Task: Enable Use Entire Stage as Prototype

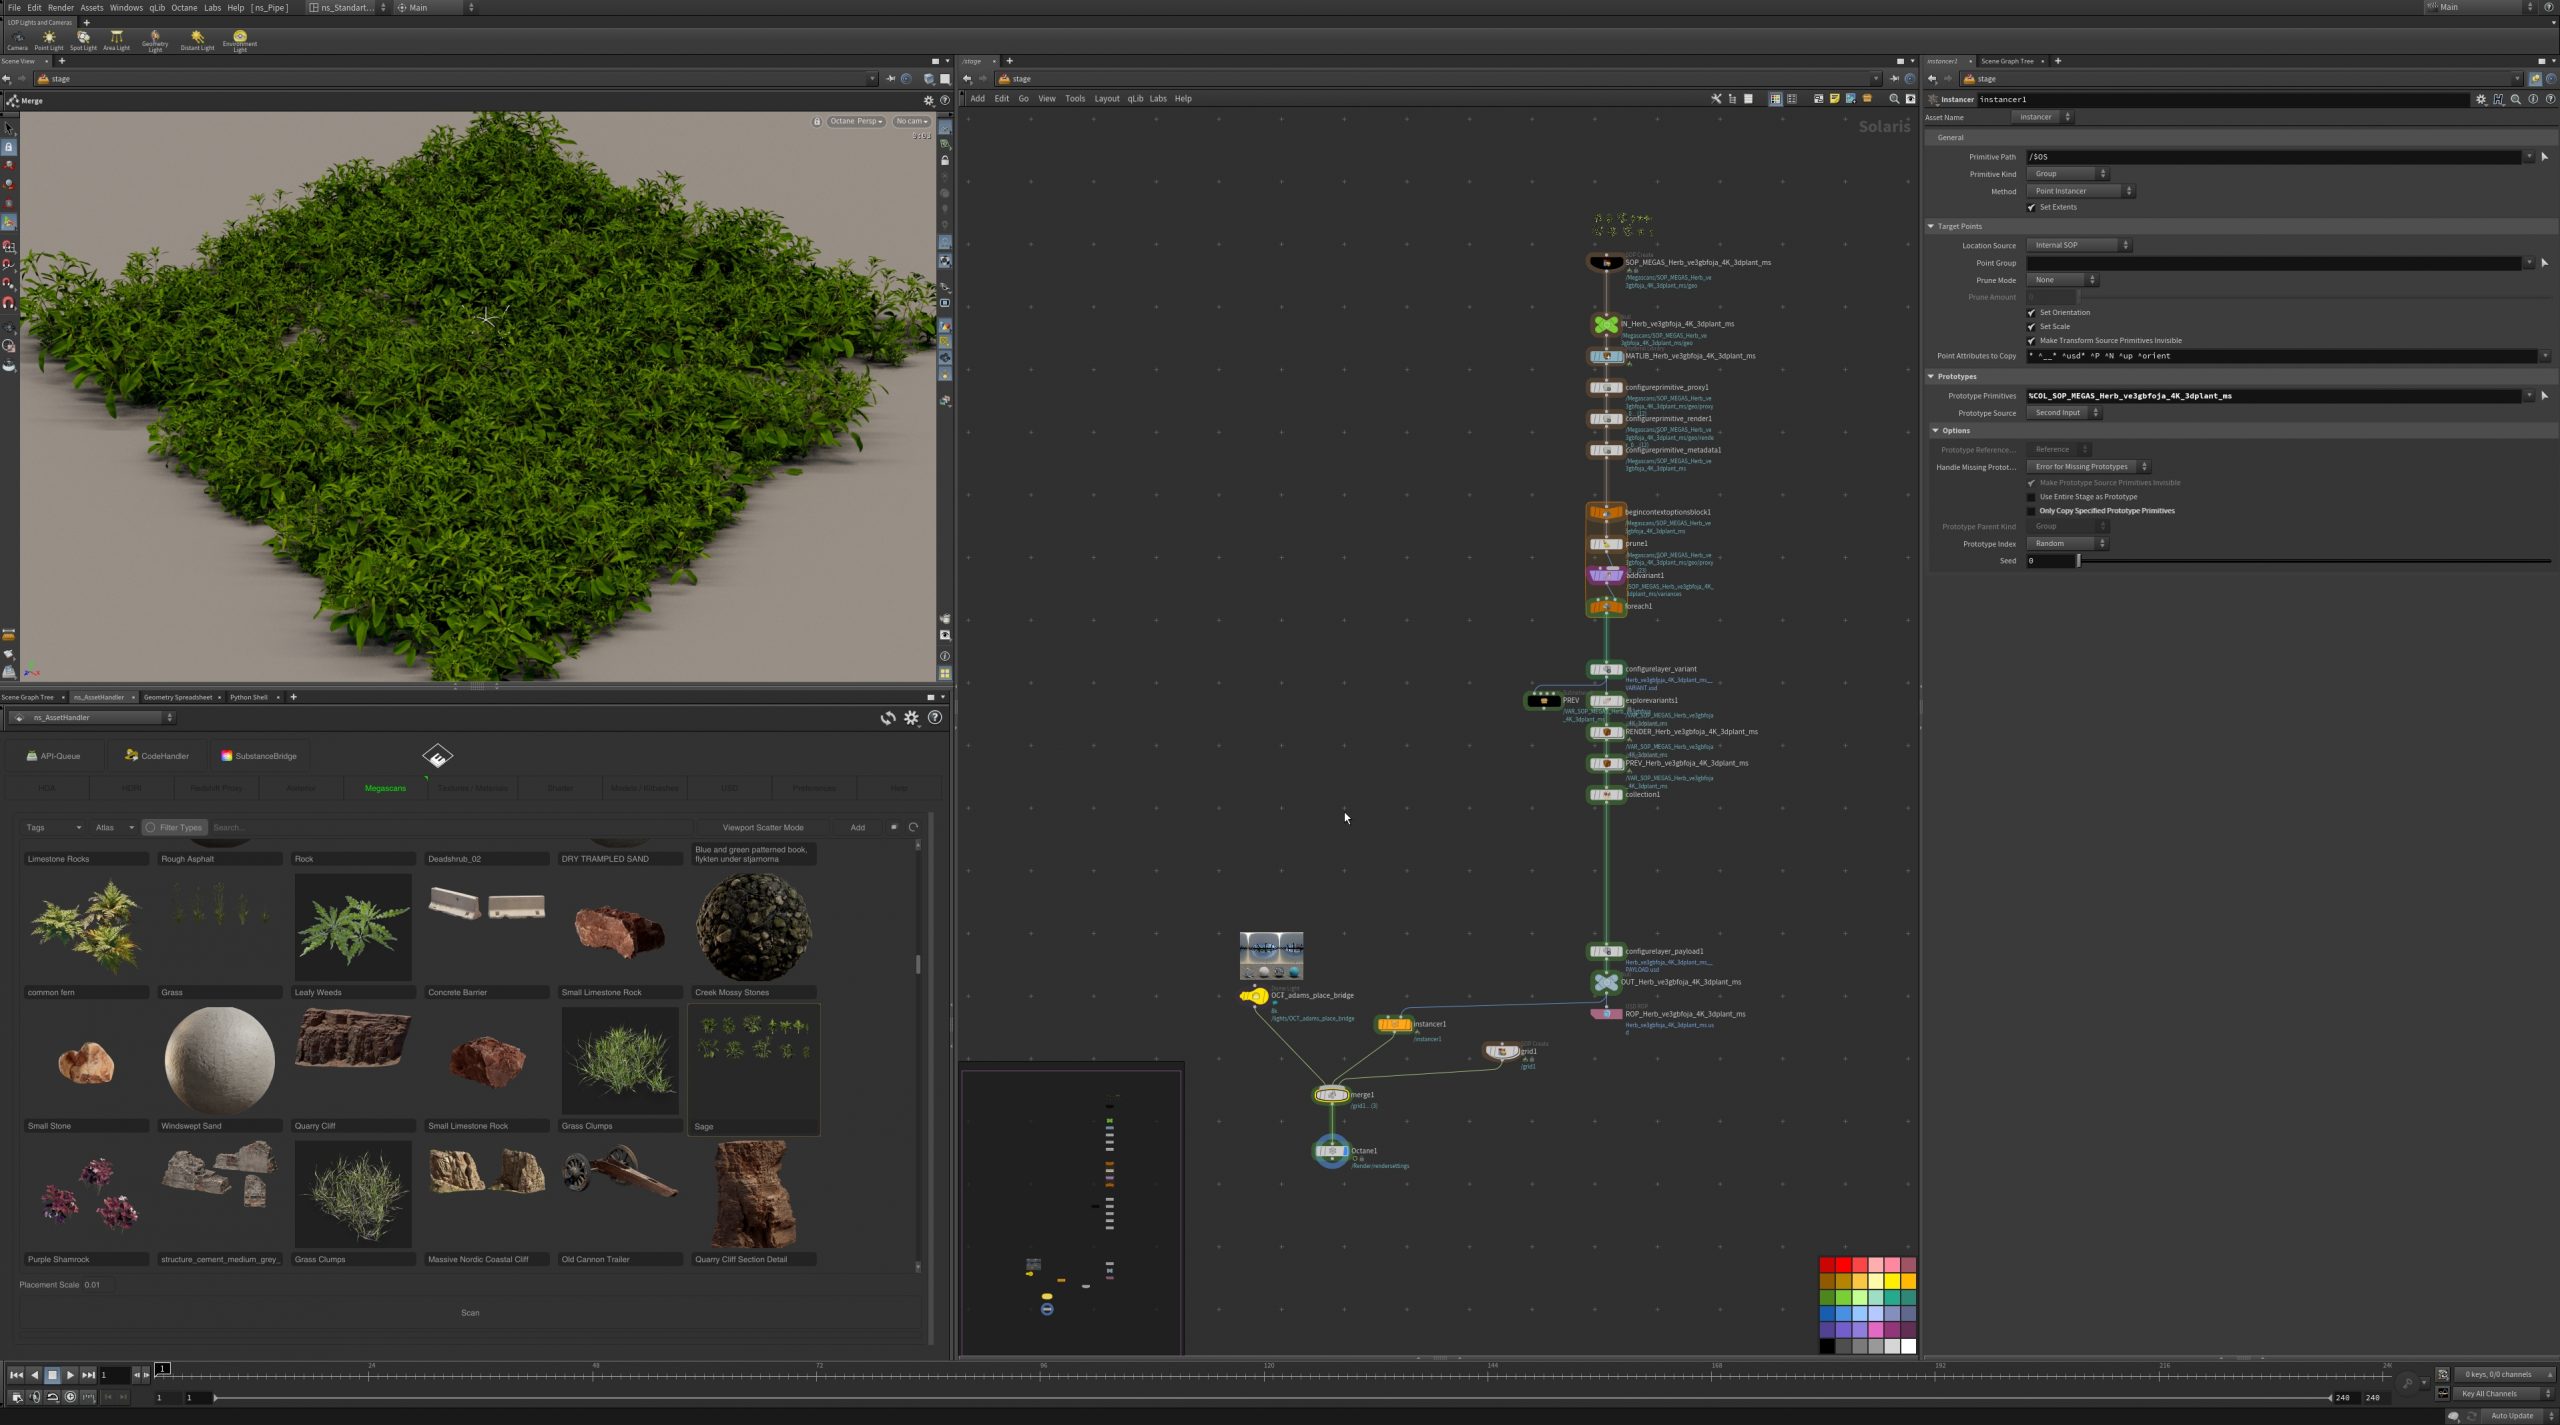Action: [x=2031, y=497]
